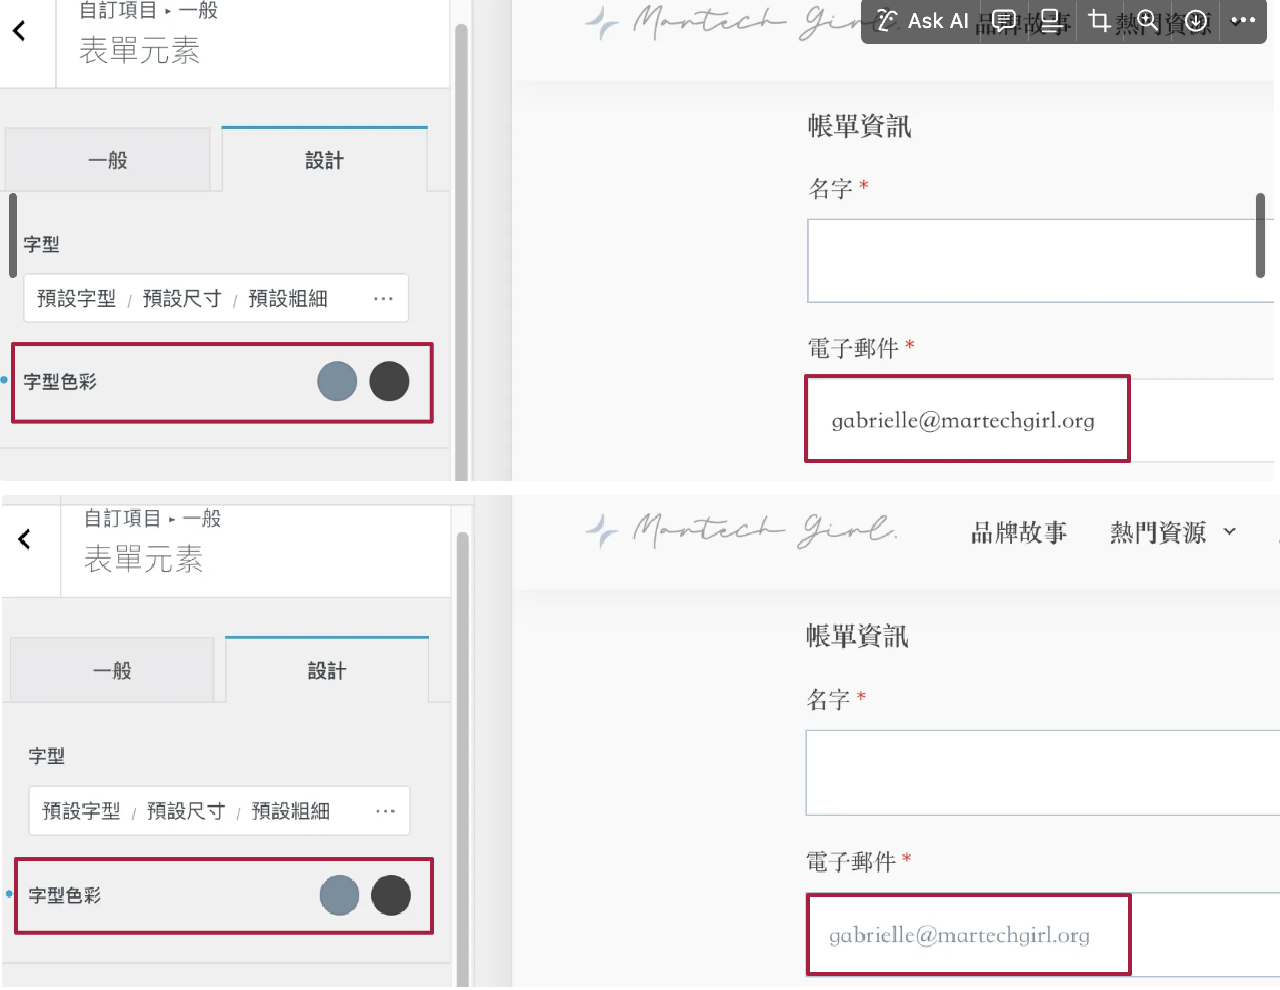Click the back arrow above 表單元素
Viewport: 1280px width, 990px height.
click(x=22, y=30)
